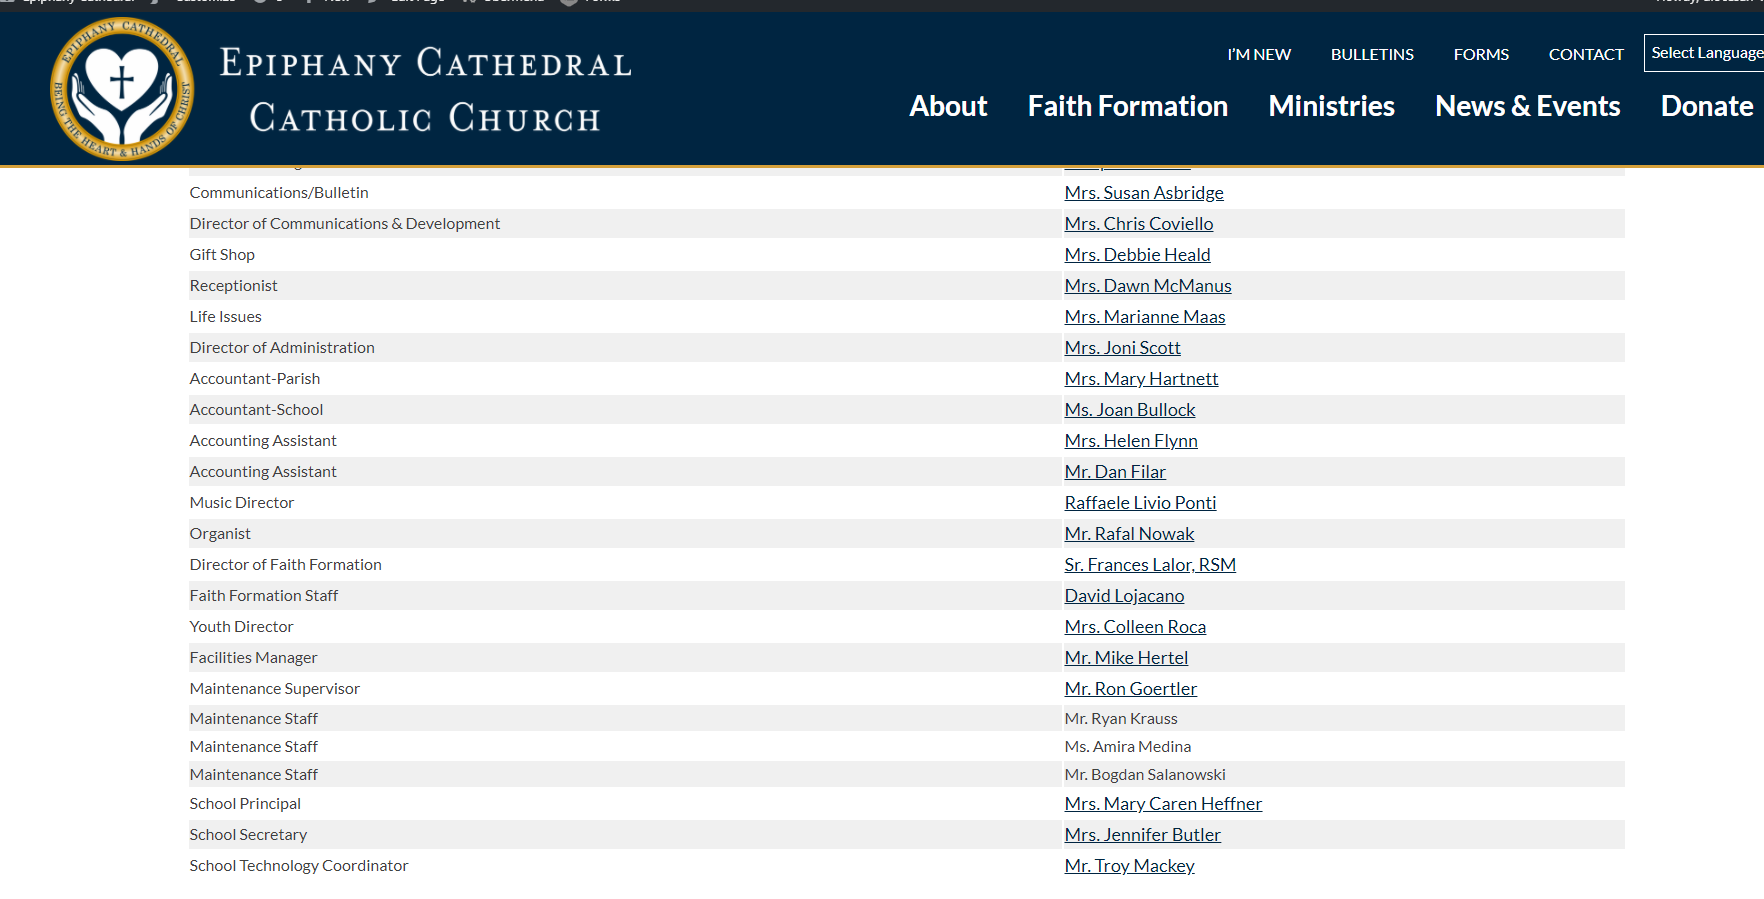Open the Faith Formation menu
This screenshot has height=899, width=1764.
coord(1127,106)
